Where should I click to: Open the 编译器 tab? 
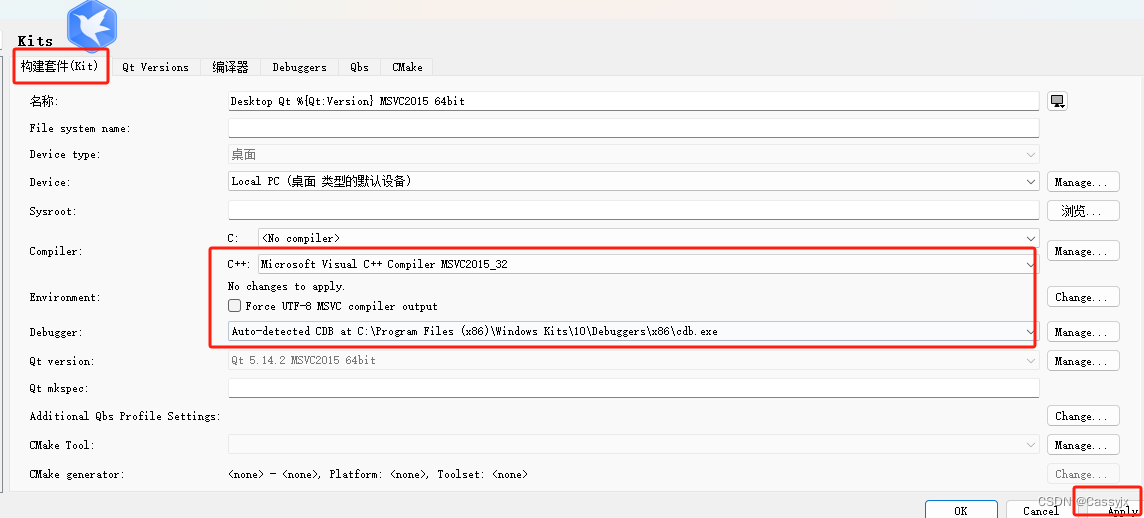[231, 67]
